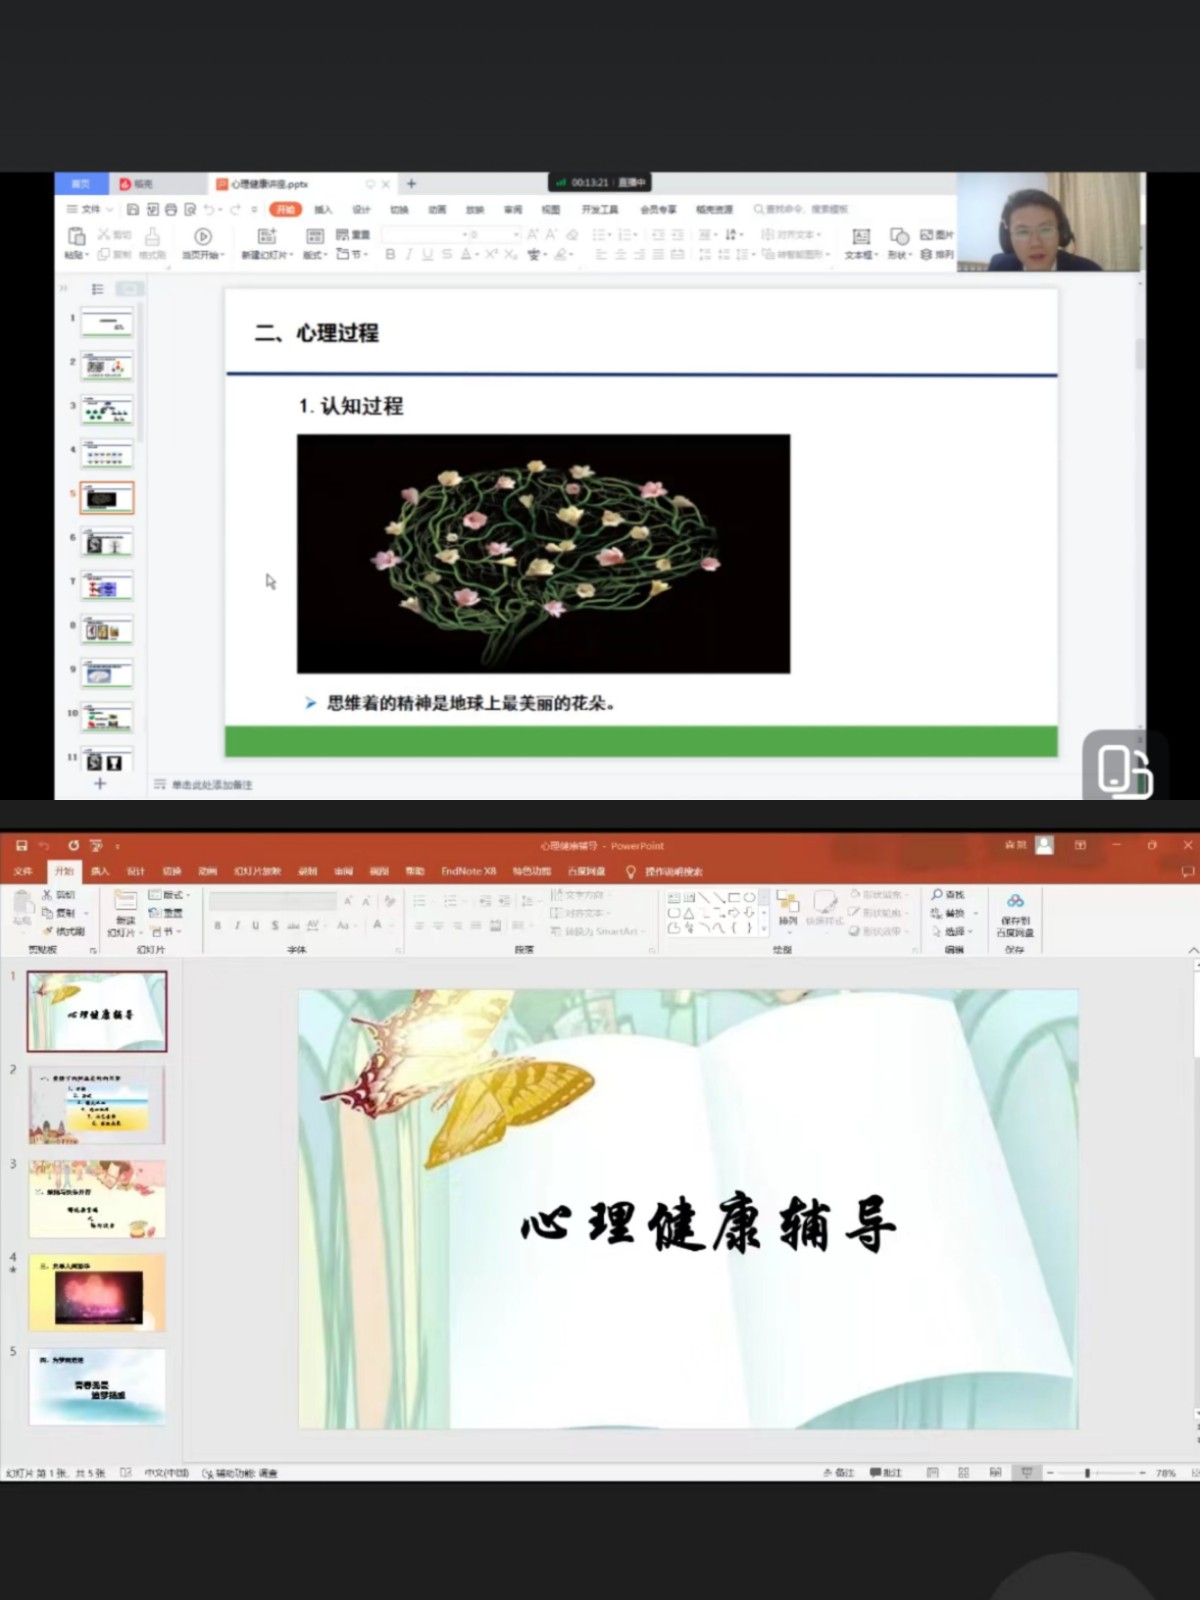Click the new slide icon in WPS toolbar
The width and height of the screenshot is (1200, 1600).
[266, 237]
